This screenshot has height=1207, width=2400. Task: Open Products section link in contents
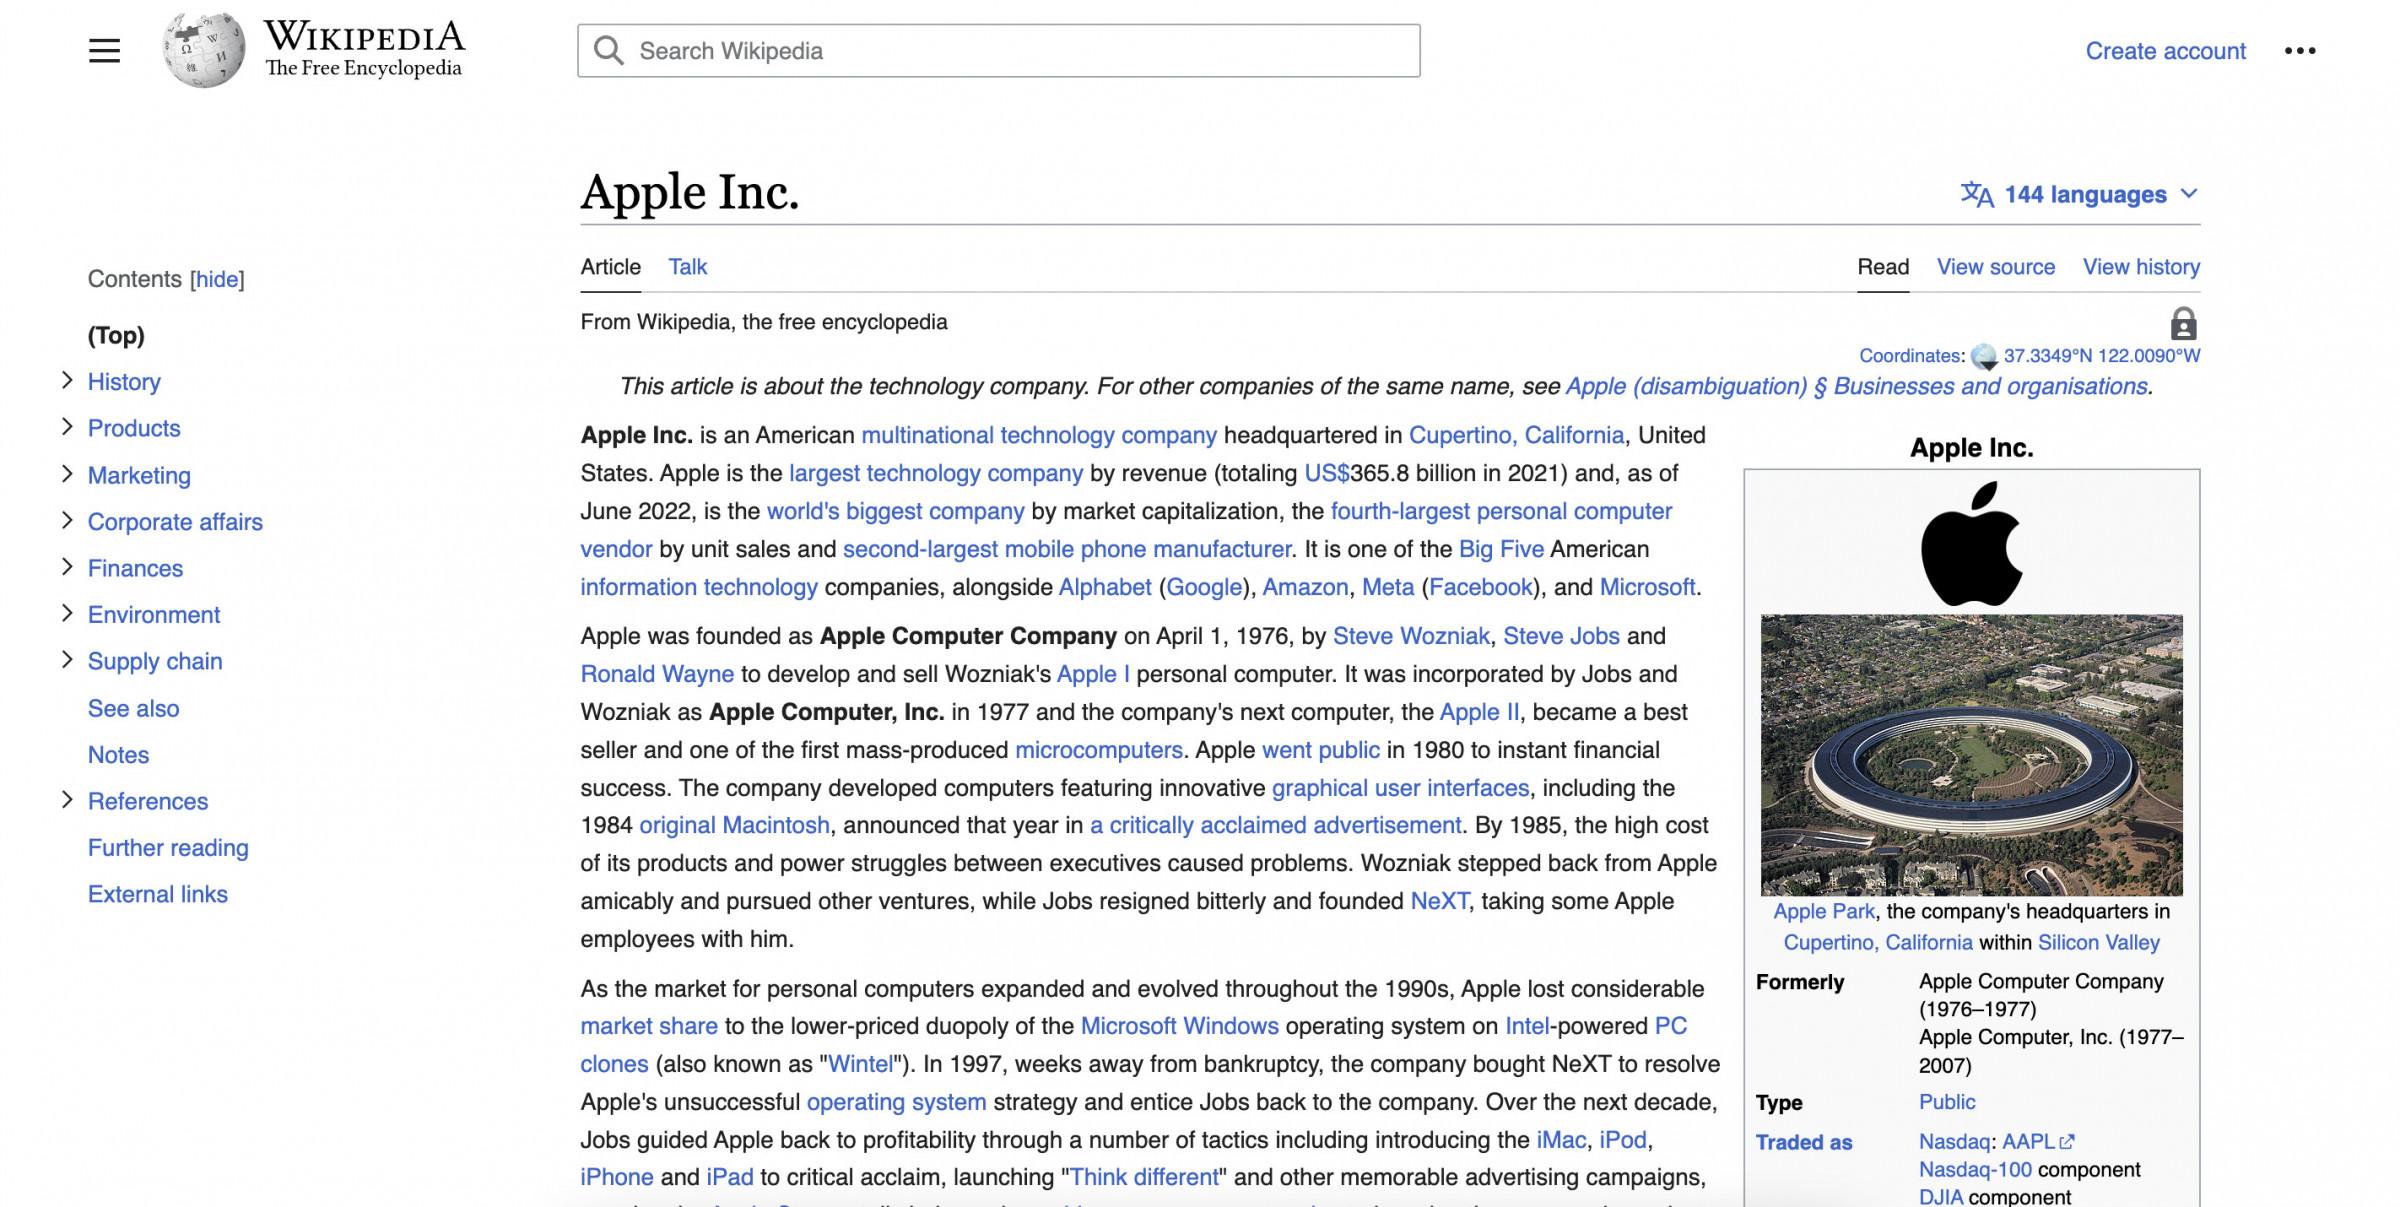point(134,428)
